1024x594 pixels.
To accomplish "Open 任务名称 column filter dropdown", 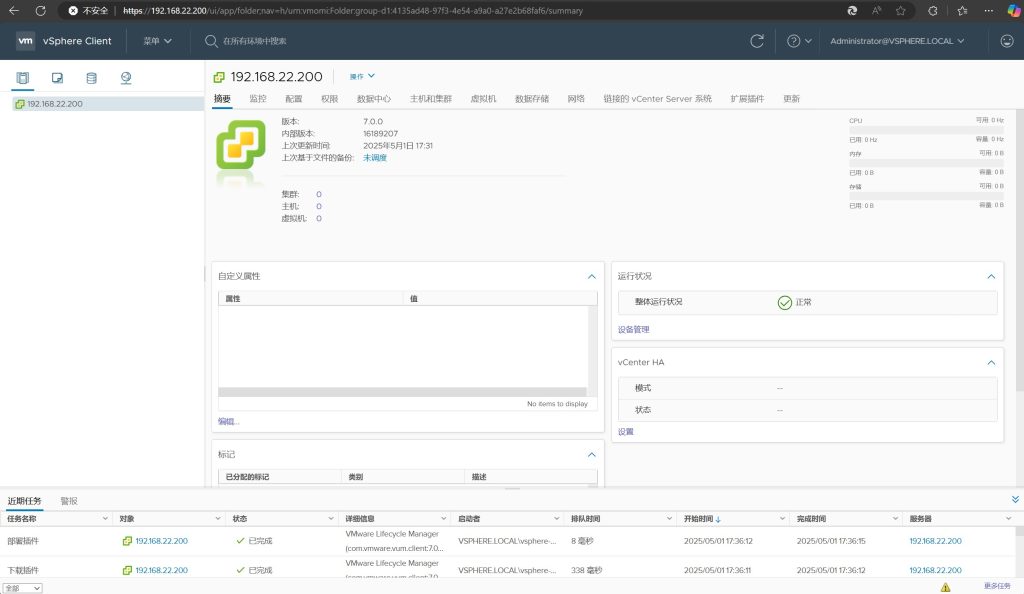I will tap(105, 519).
